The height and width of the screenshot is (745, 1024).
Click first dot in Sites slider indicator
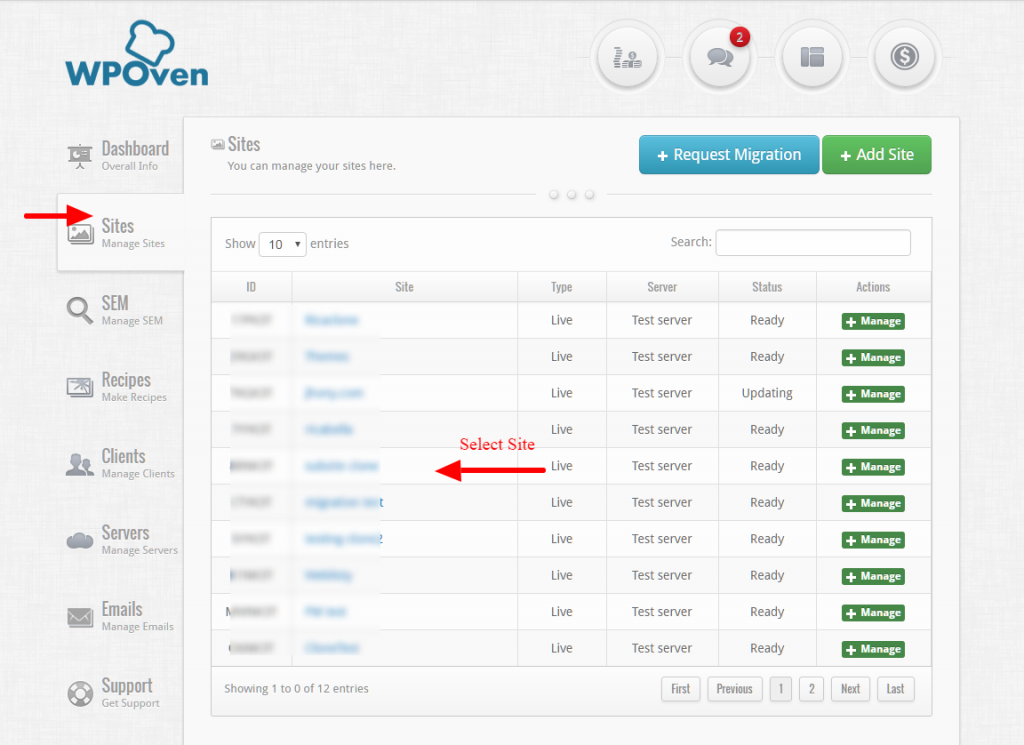554,195
